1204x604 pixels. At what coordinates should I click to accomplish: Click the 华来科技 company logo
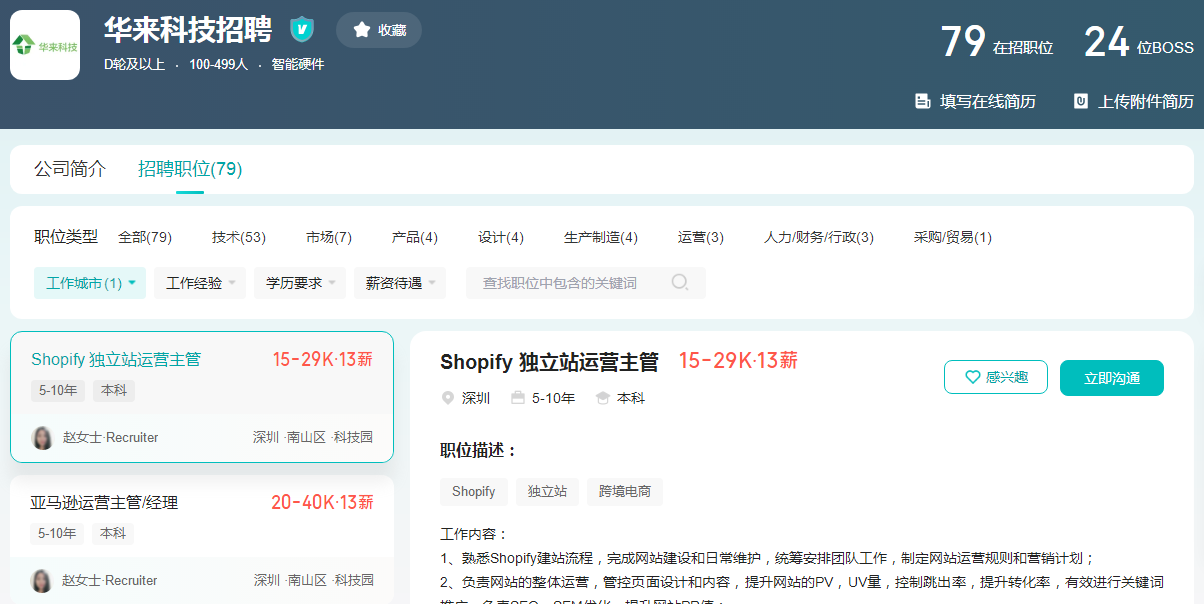coord(45,45)
